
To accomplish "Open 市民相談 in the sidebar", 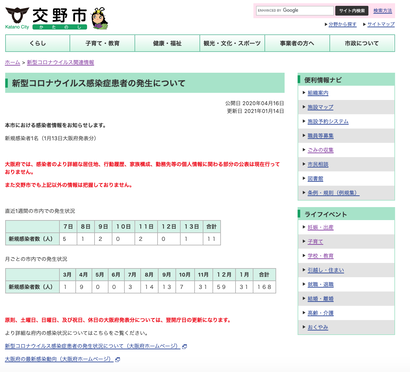I will [x=318, y=165].
